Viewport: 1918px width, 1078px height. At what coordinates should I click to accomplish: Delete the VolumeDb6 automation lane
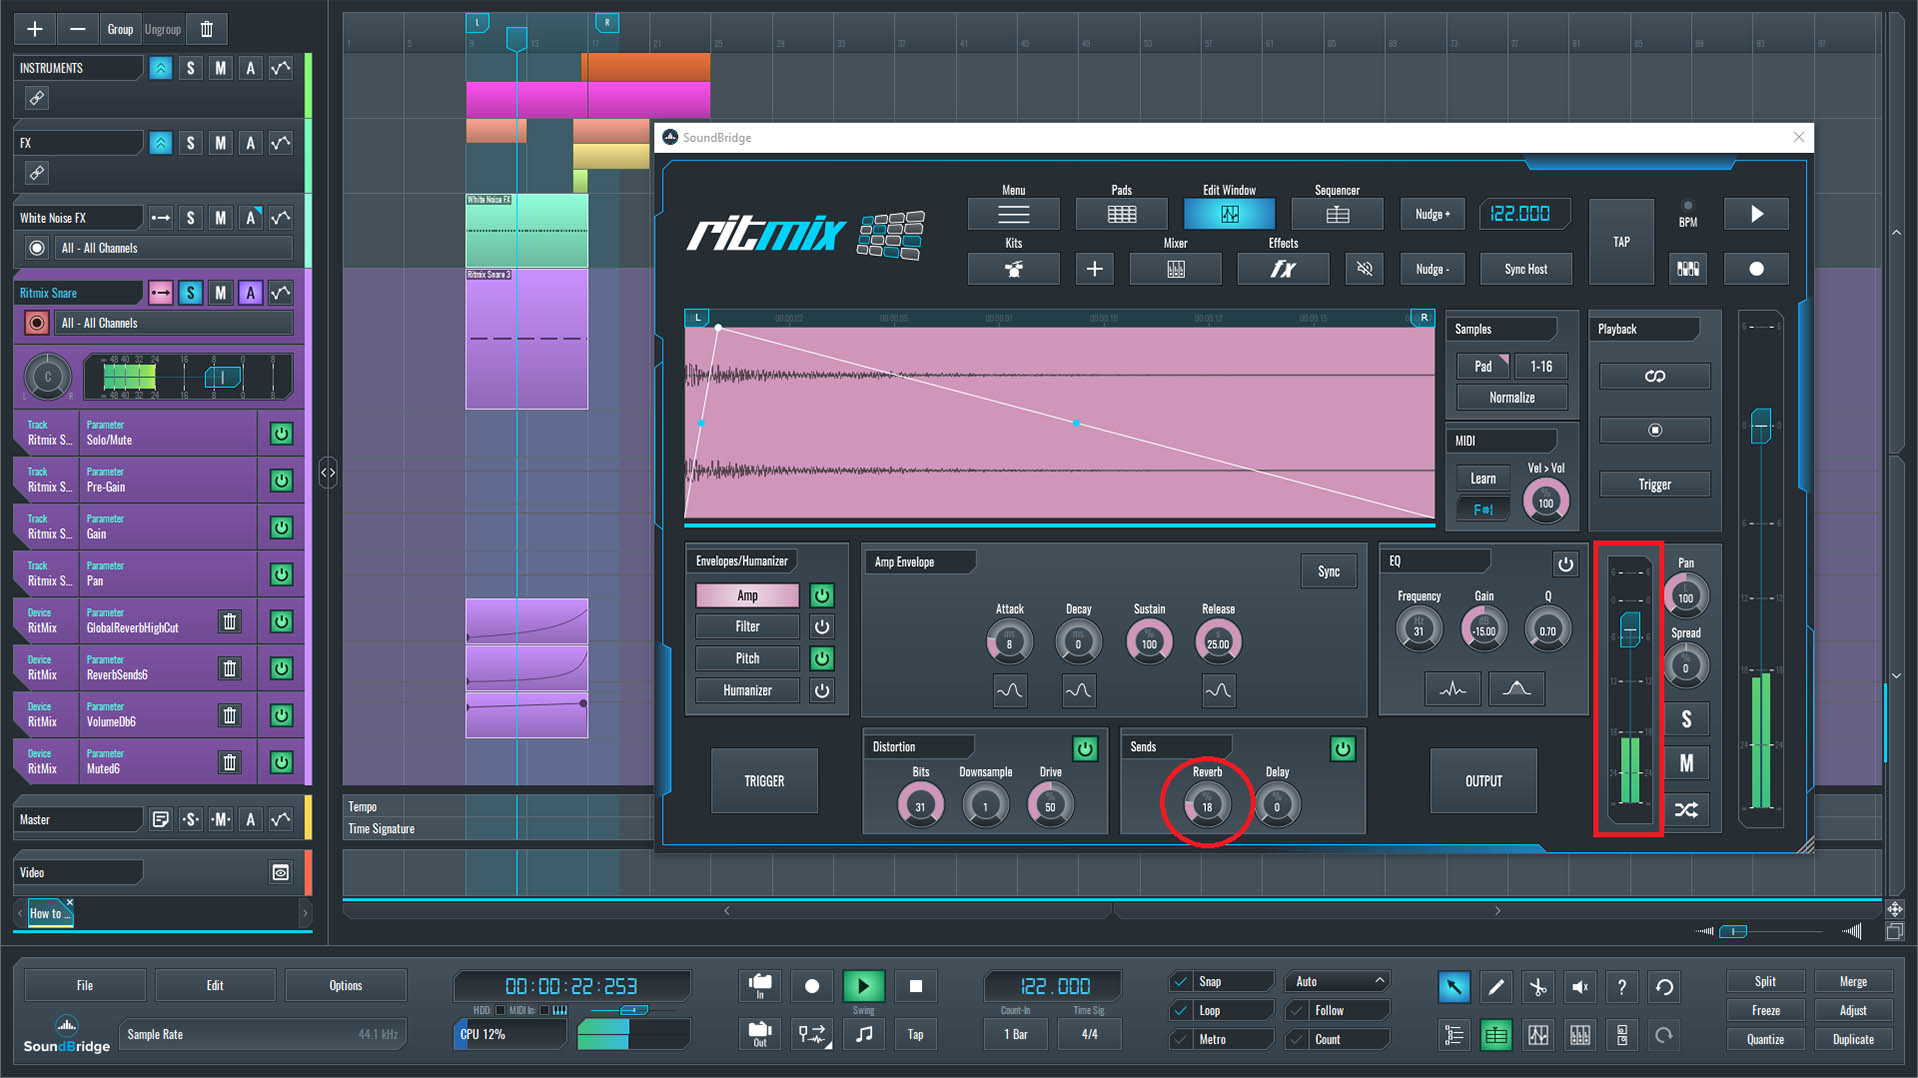pos(229,715)
